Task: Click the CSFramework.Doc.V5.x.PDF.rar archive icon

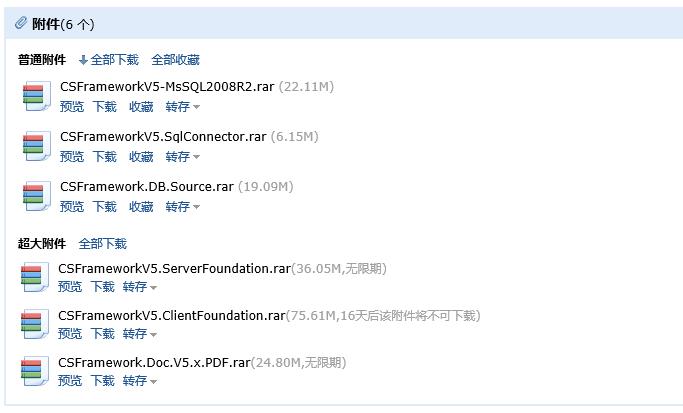Action: pyautogui.click(x=35, y=371)
